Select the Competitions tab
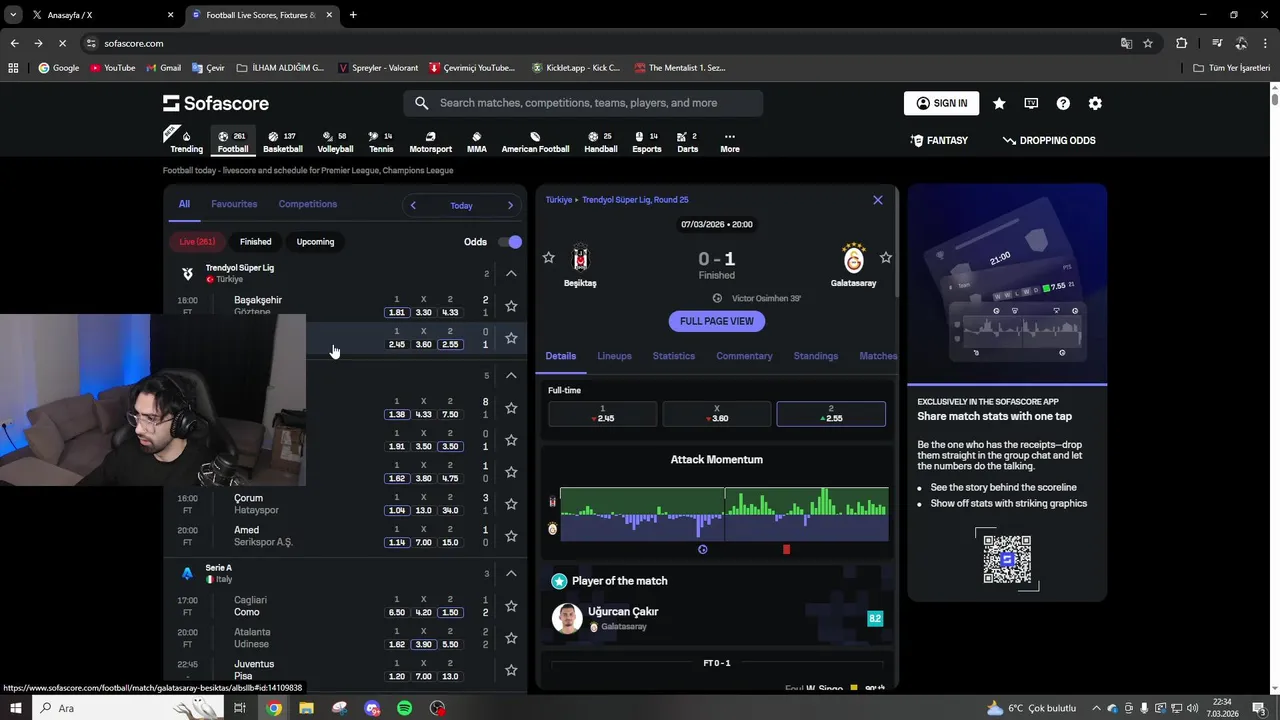Screen dimensions: 1280x720 pyautogui.click(x=308, y=204)
